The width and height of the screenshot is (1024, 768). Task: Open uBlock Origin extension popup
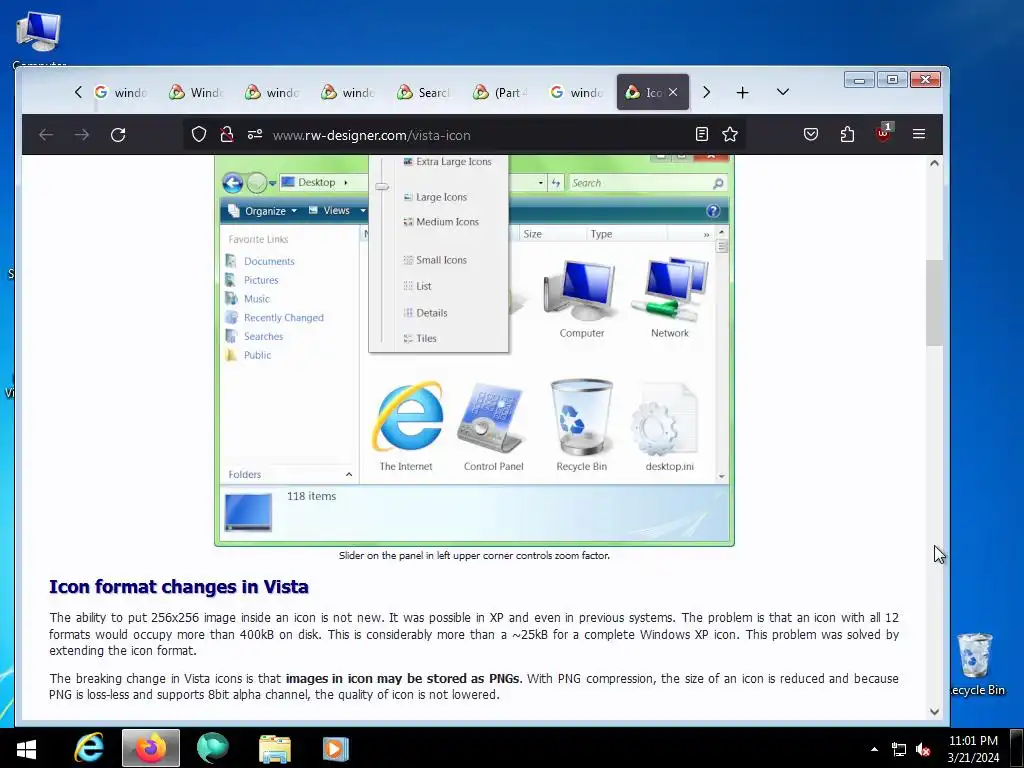tap(883, 133)
